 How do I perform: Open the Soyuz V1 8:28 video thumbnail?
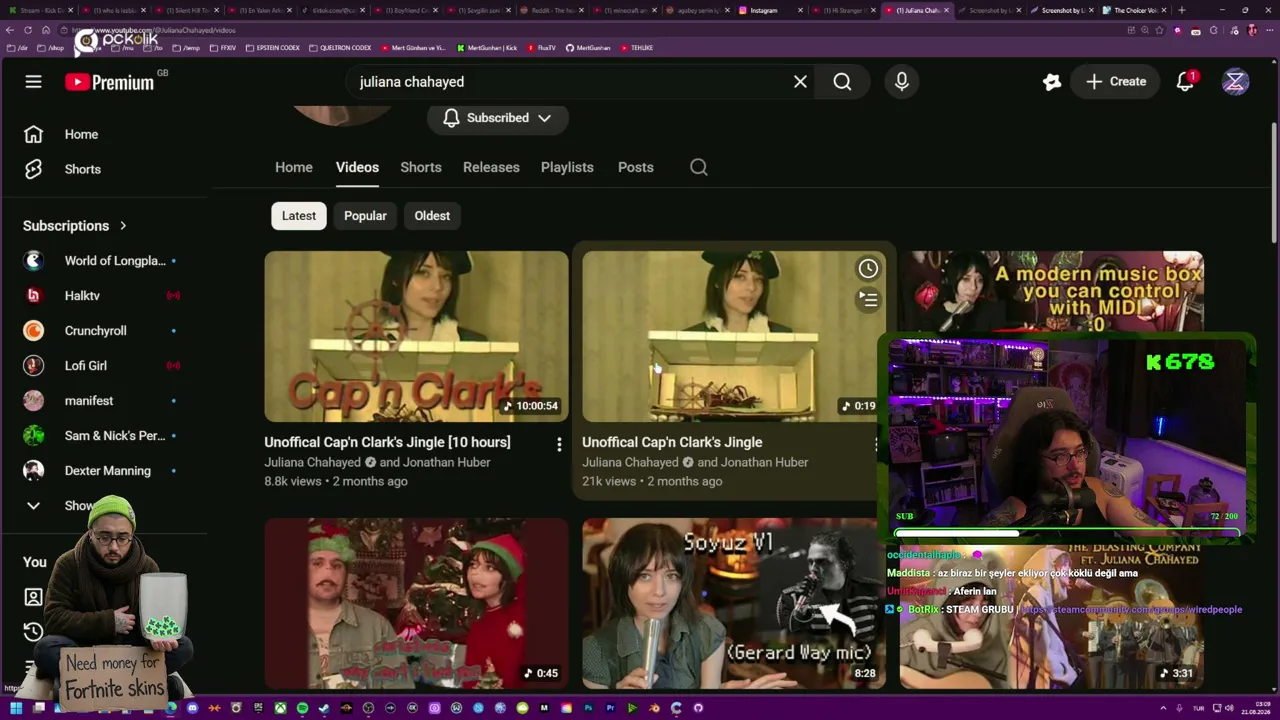coord(733,604)
